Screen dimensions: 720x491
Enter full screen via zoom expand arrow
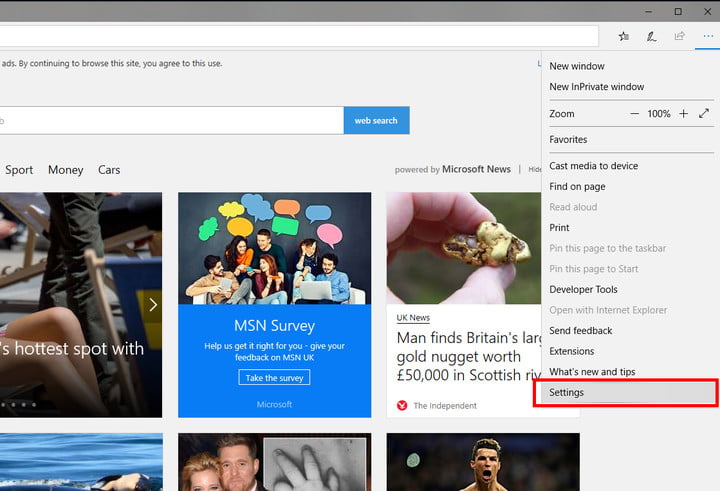[x=704, y=113]
